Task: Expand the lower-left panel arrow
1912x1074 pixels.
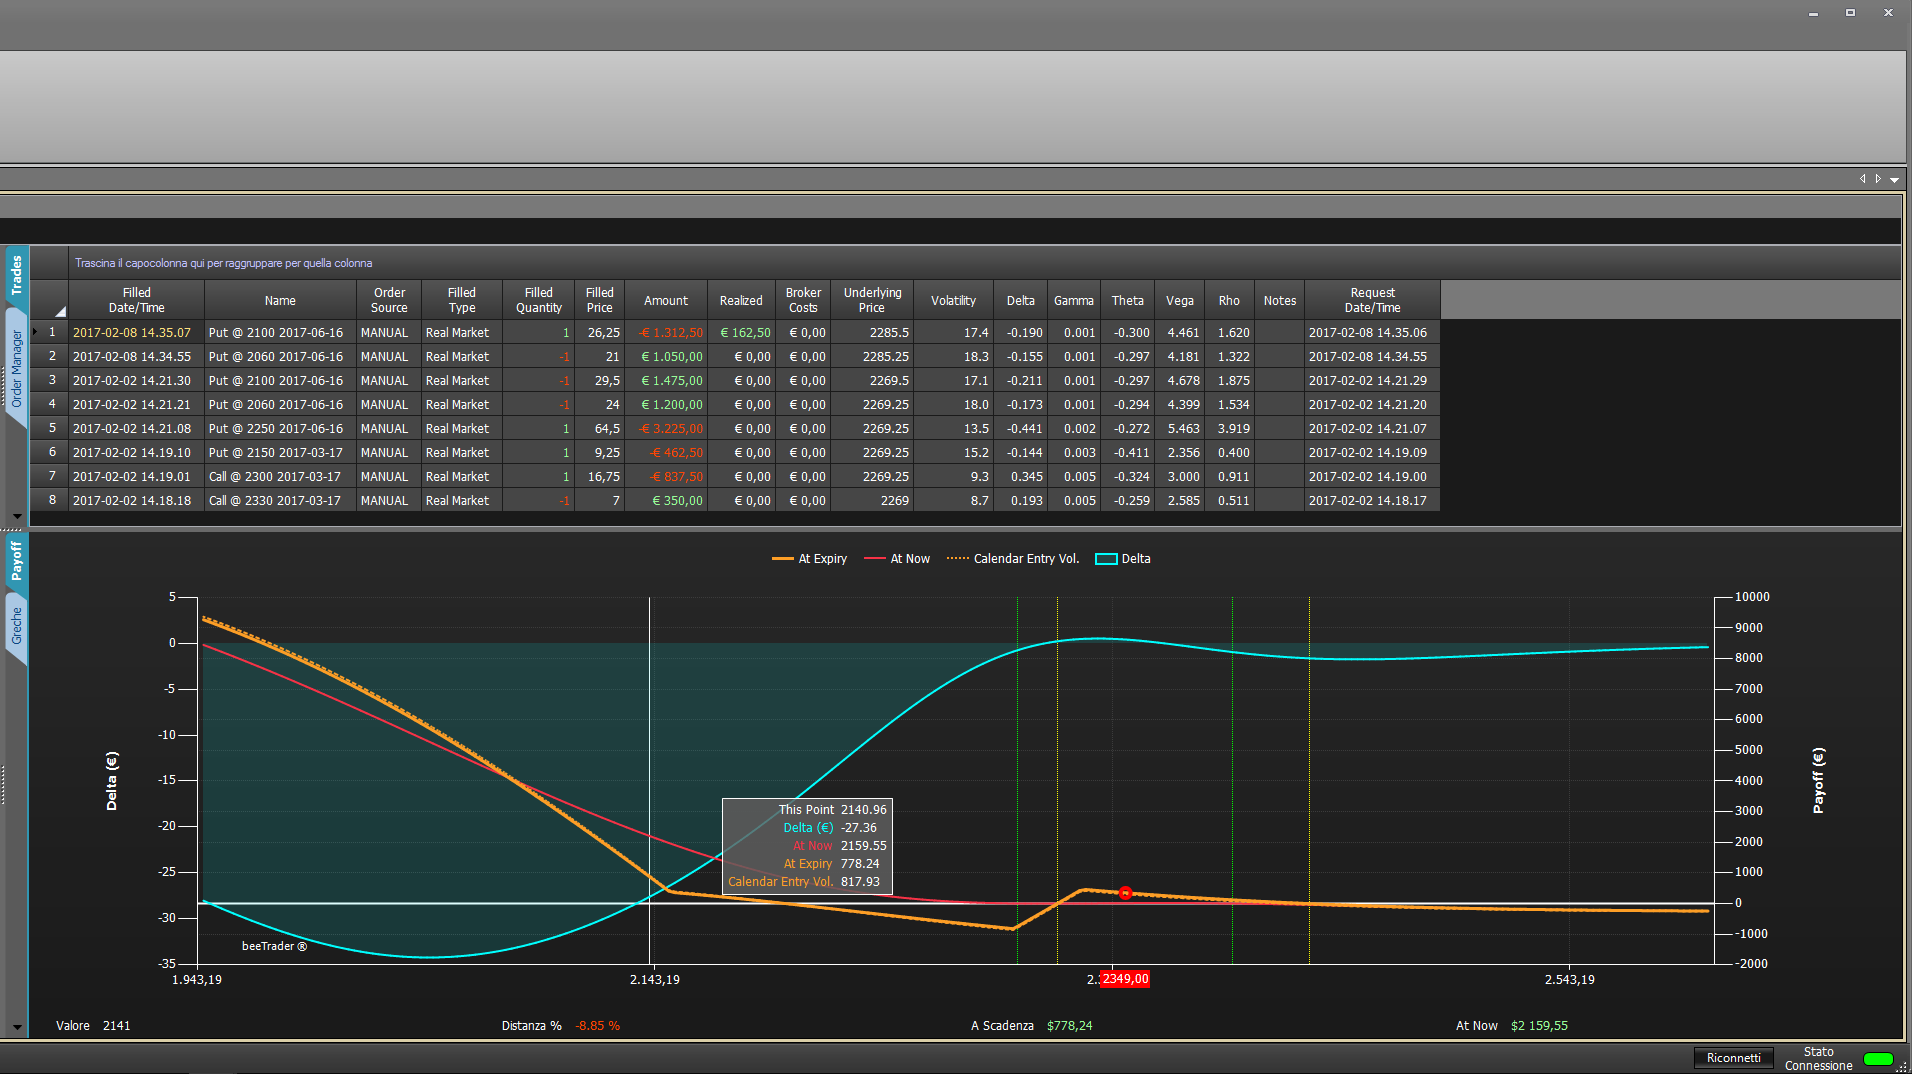Action: pyautogui.click(x=17, y=1027)
